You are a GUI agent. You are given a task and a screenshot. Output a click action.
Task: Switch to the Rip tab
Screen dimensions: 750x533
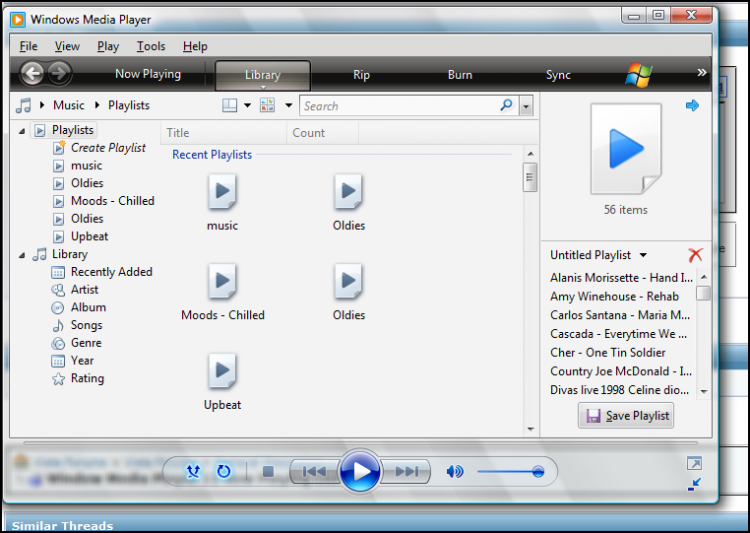click(361, 75)
